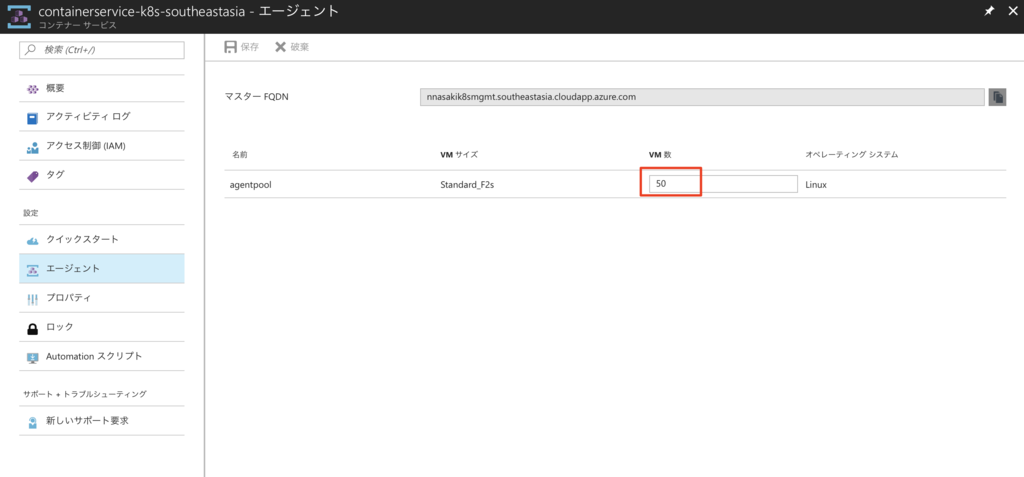
Task: Open アクセス制御 (IAM) menu item
Action: click(102, 146)
